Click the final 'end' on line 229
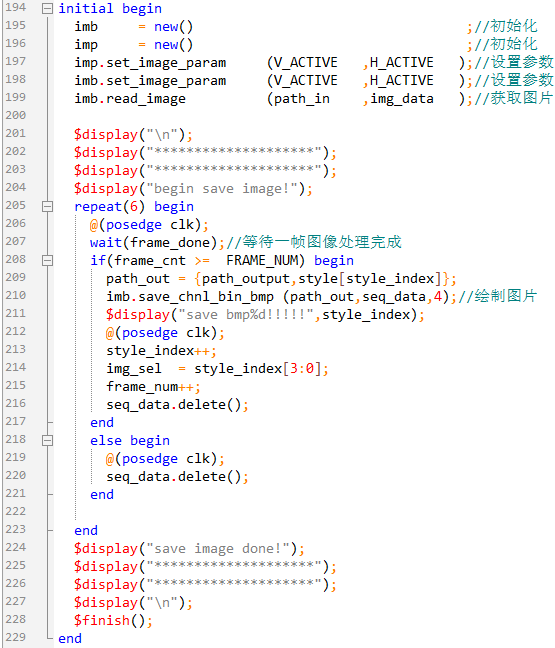555x648 pixels. (x=70, y=639)
